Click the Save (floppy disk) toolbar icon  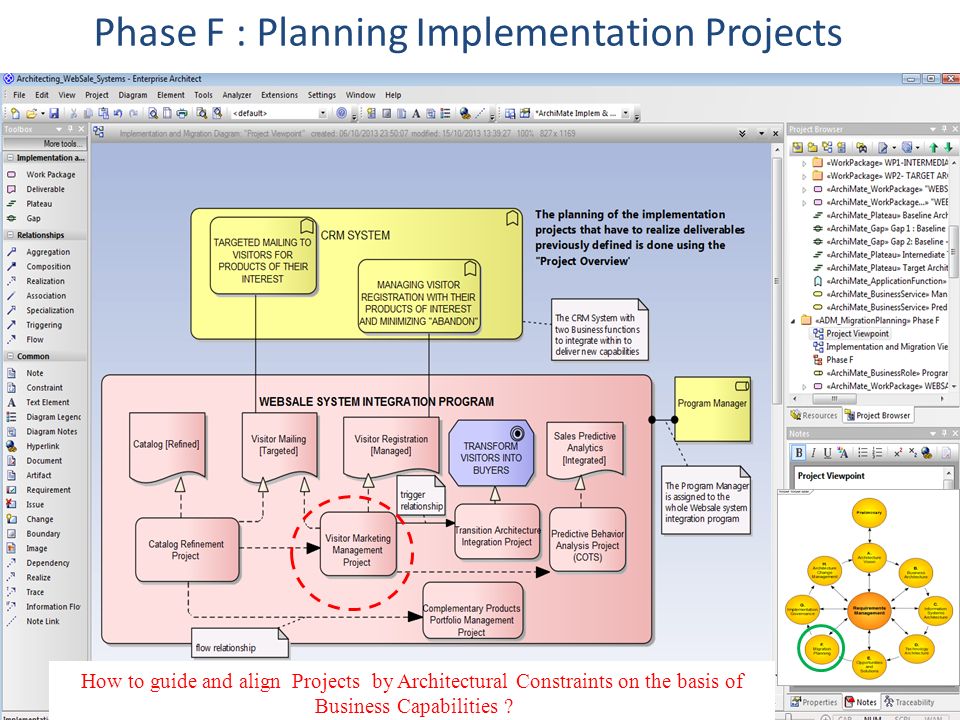(54, 113)
